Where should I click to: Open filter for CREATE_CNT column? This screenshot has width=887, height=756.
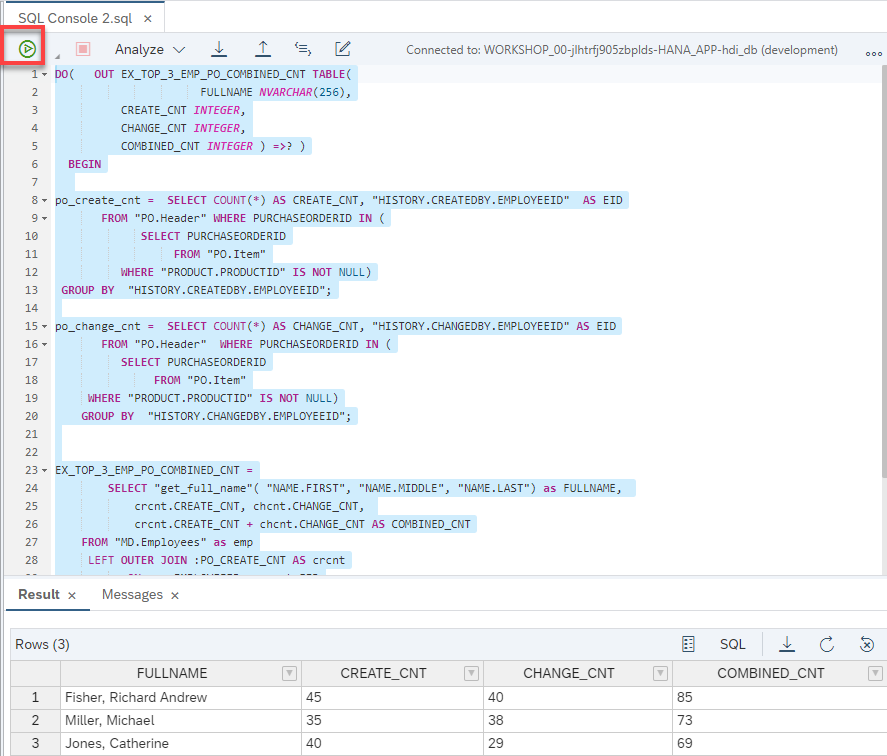click(471, 673)
